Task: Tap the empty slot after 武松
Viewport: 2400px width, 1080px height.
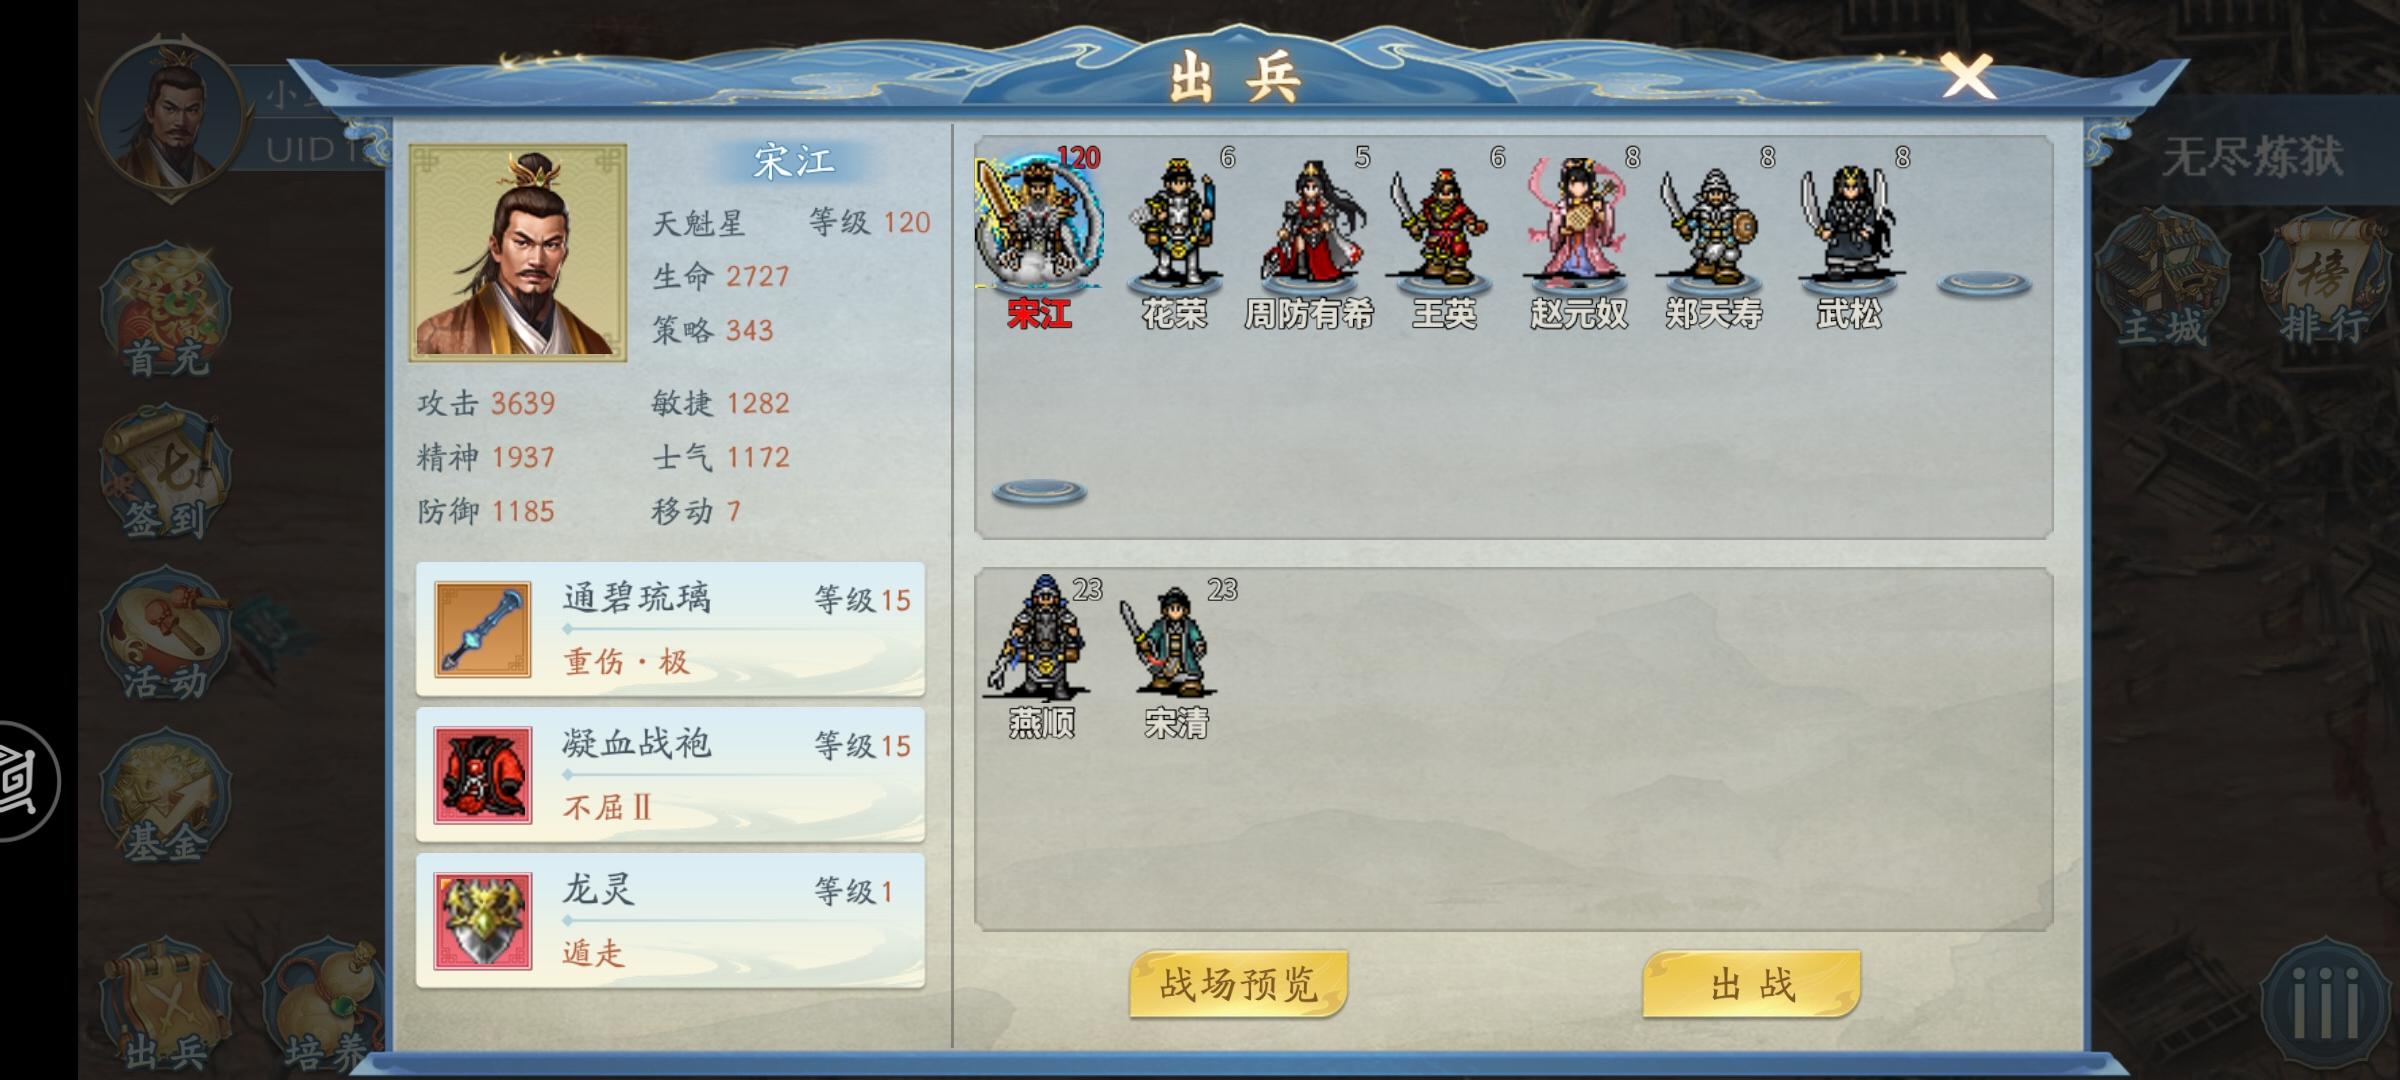Action: [x=1984, y=285]
